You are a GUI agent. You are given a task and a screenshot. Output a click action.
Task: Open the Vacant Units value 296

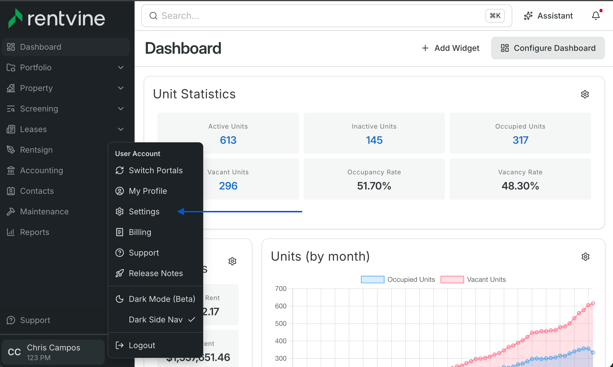(228, 186)
